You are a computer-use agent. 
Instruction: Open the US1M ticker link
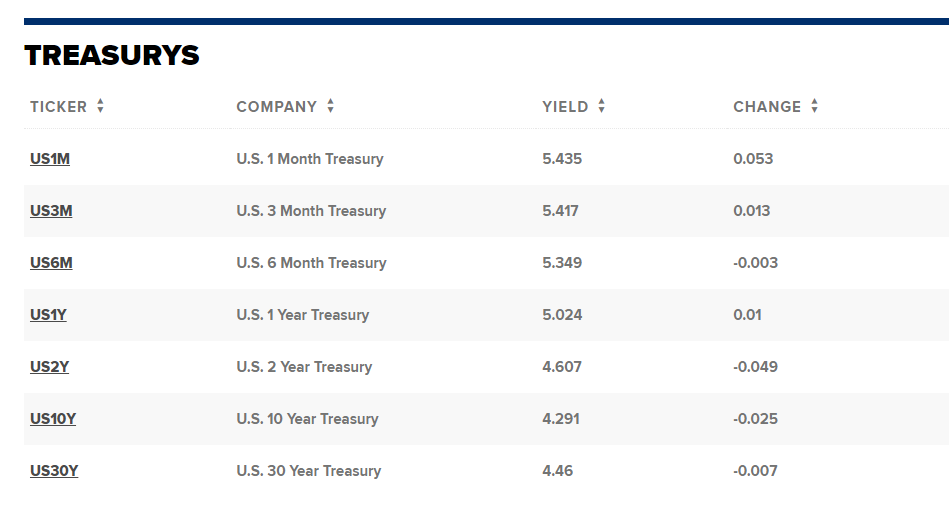50,159
